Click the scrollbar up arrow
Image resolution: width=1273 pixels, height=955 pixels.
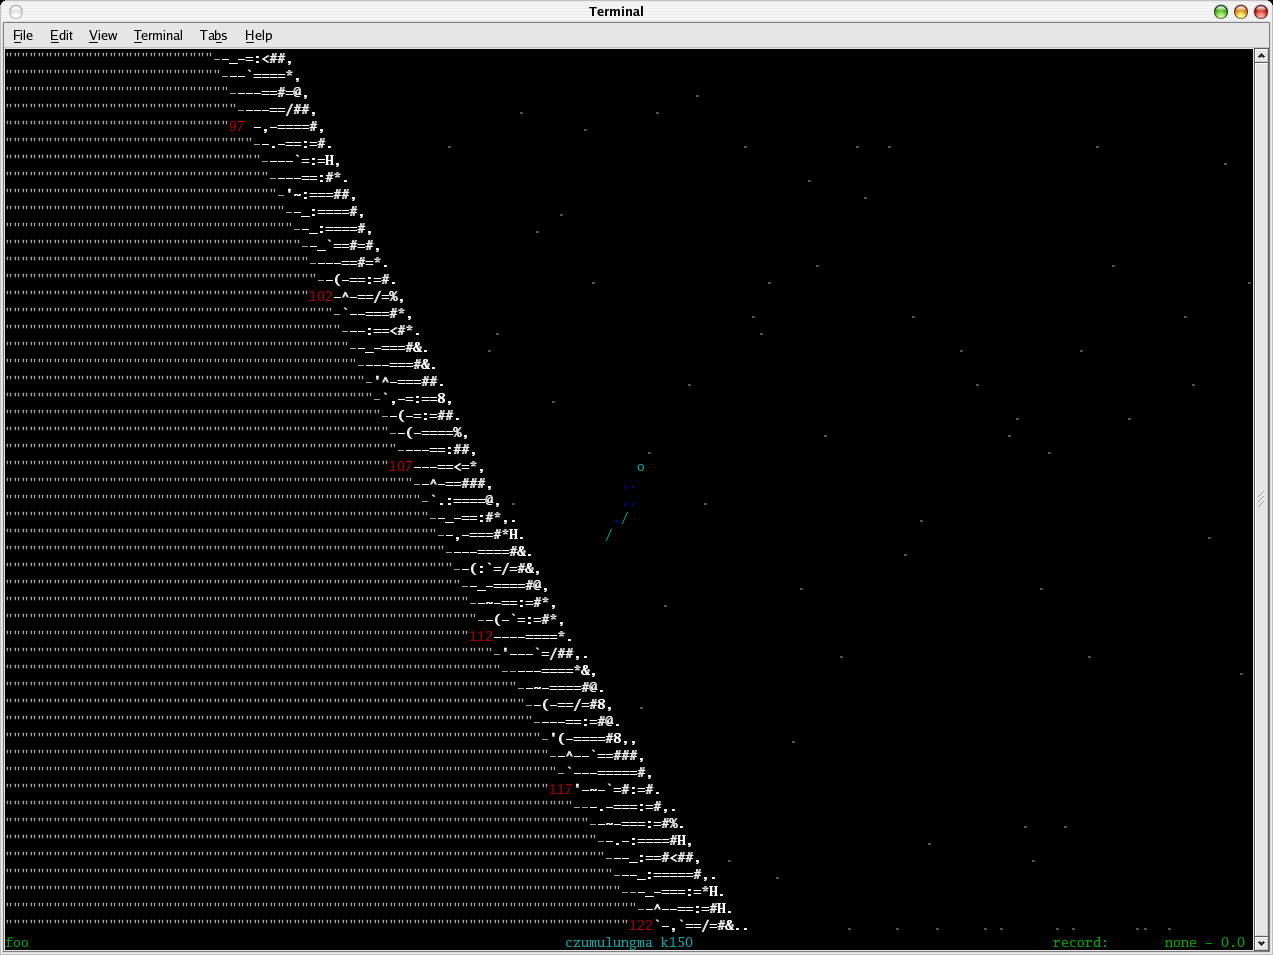1261,56
